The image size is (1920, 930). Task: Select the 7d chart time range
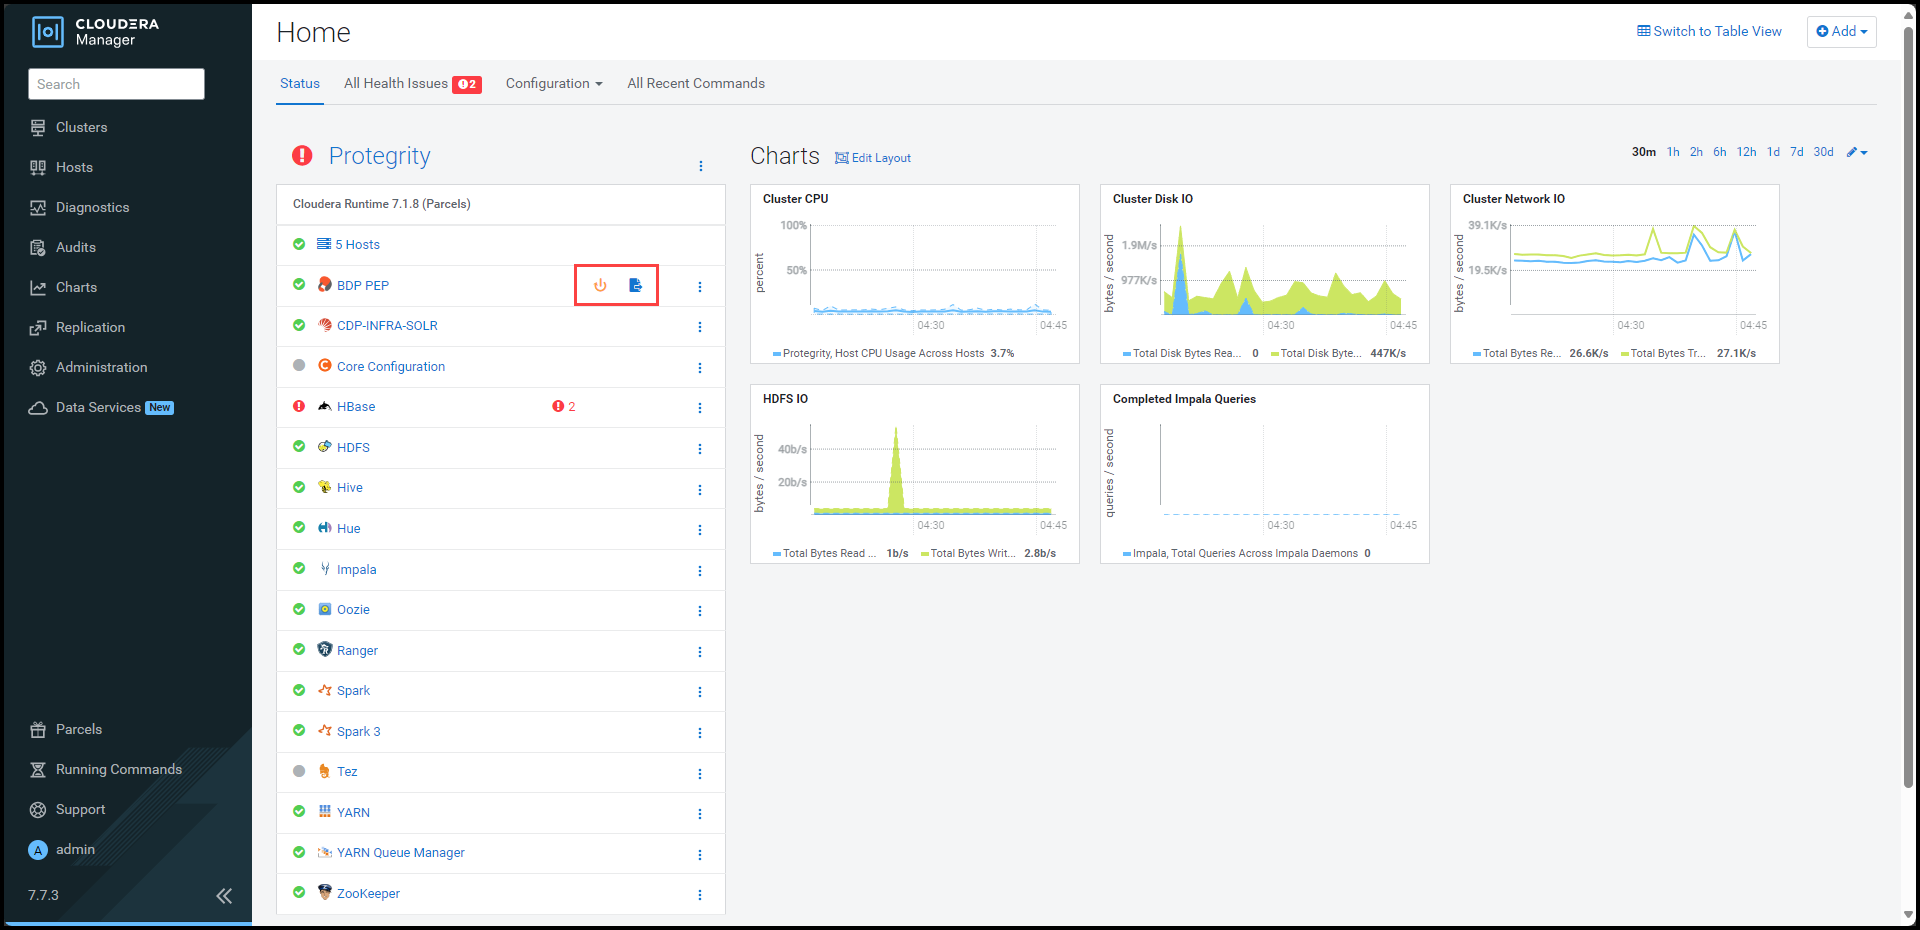[1797, 153]
